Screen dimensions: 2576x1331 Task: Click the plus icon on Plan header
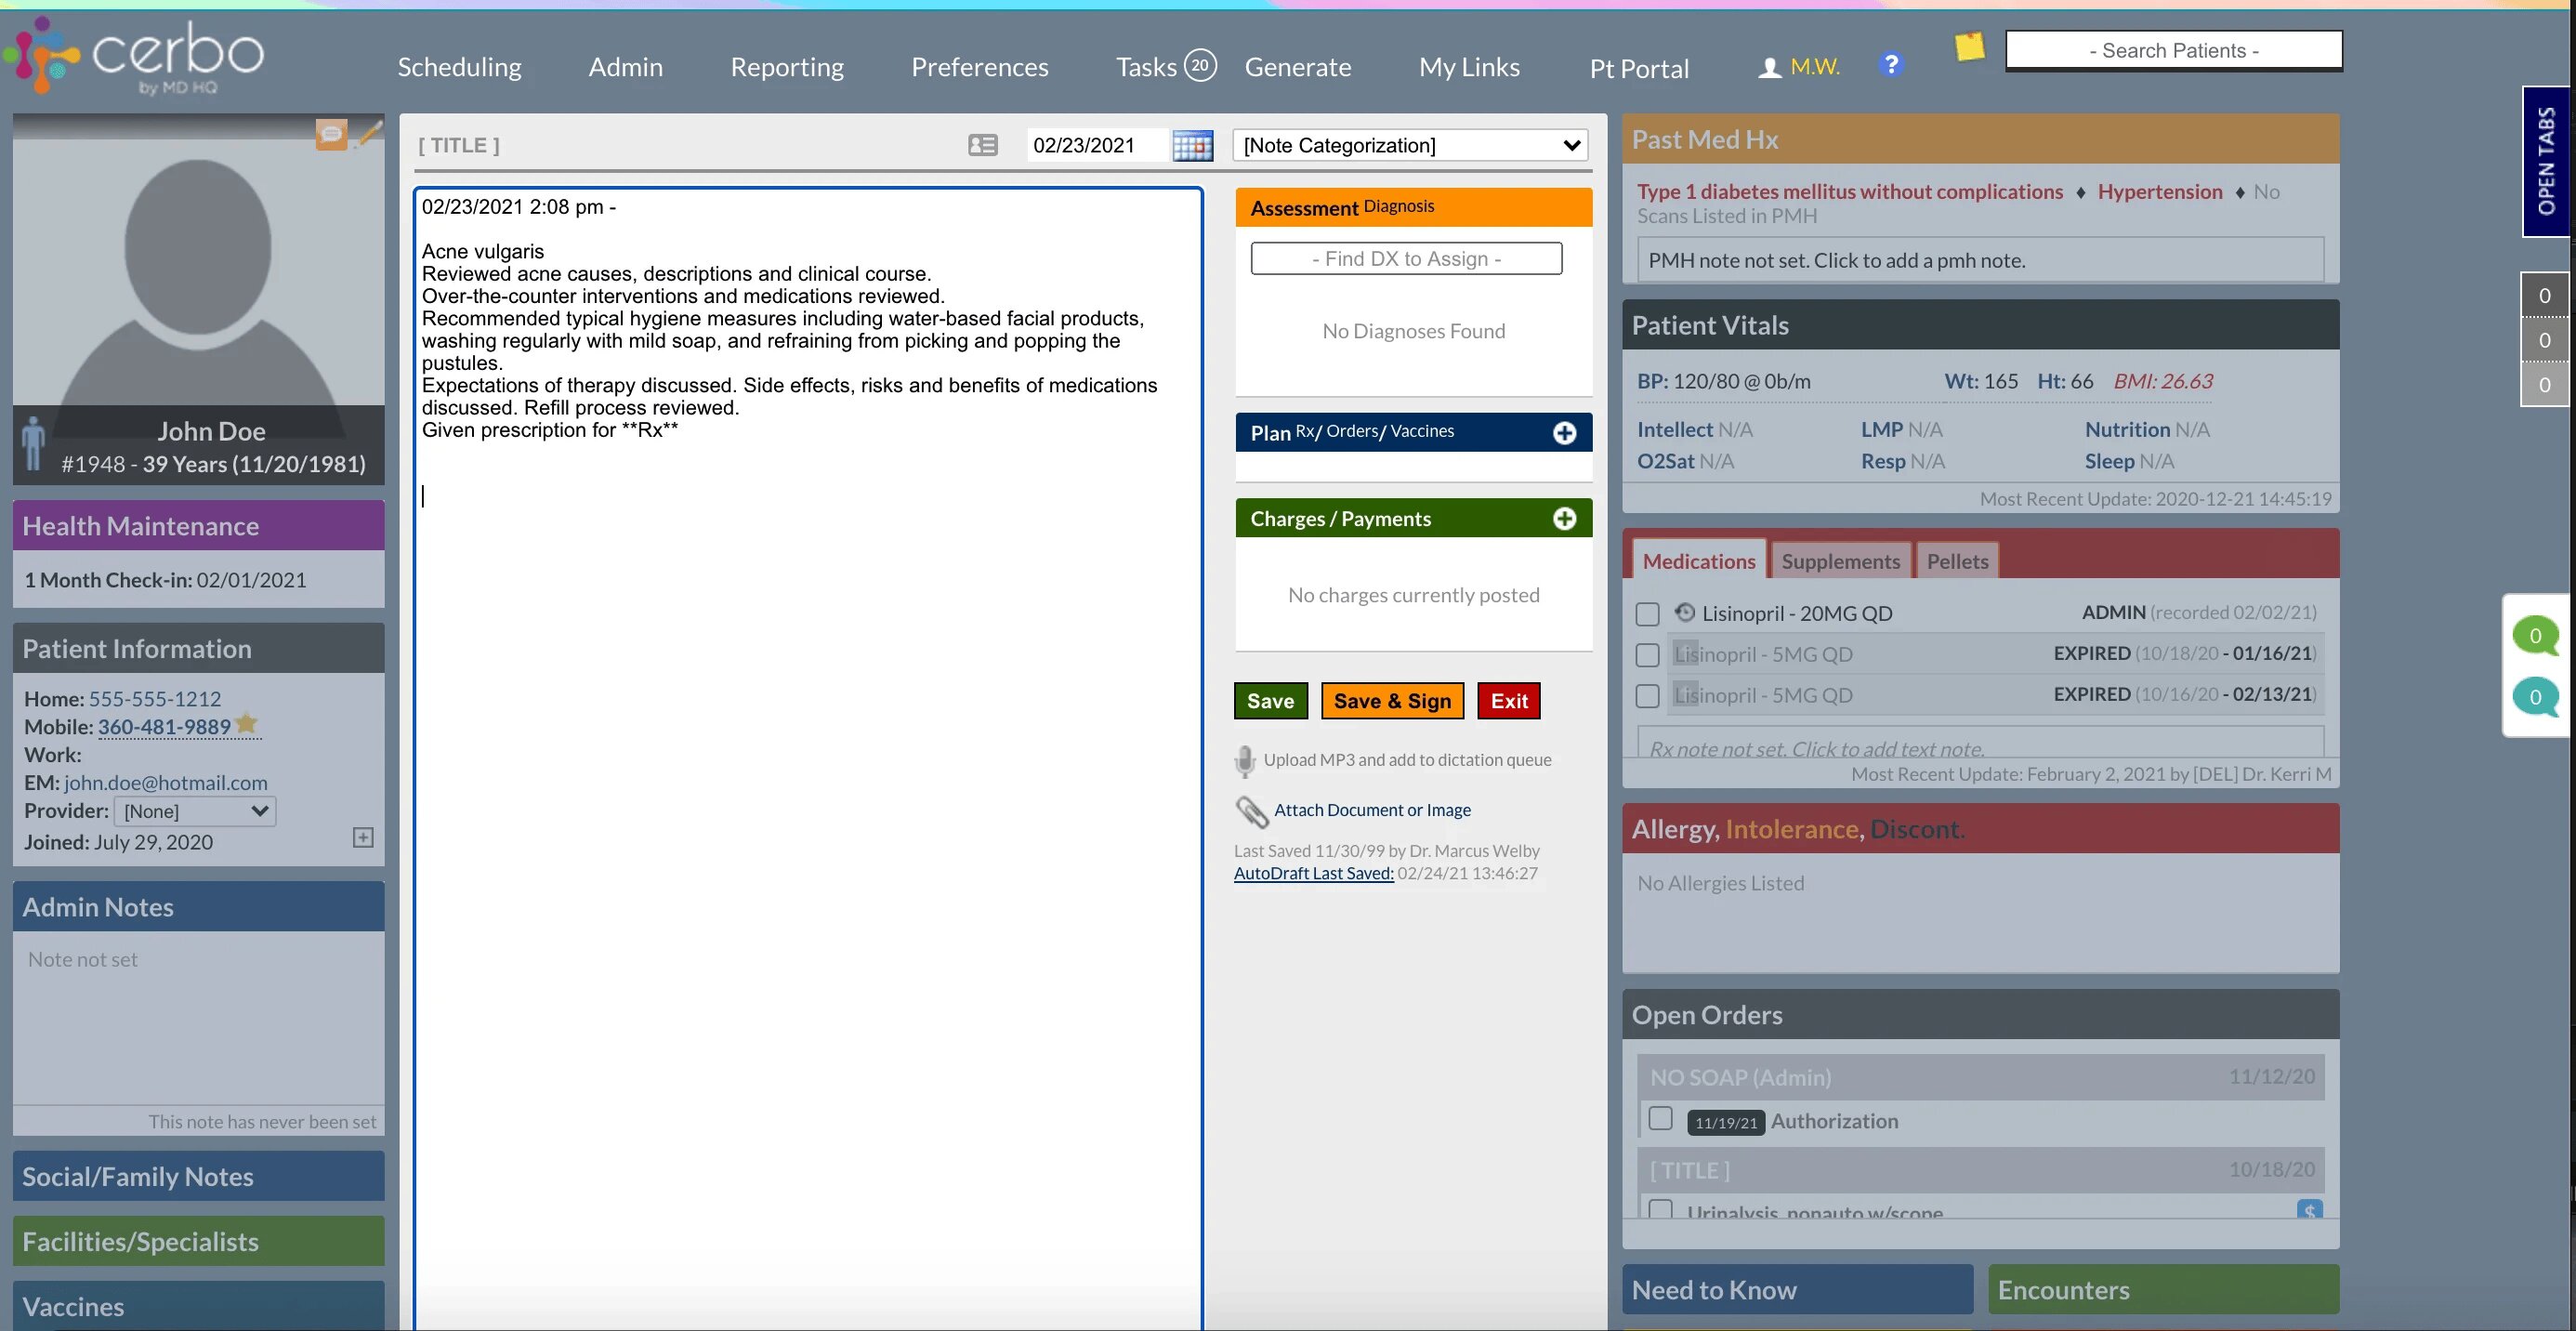[1564, 433]
